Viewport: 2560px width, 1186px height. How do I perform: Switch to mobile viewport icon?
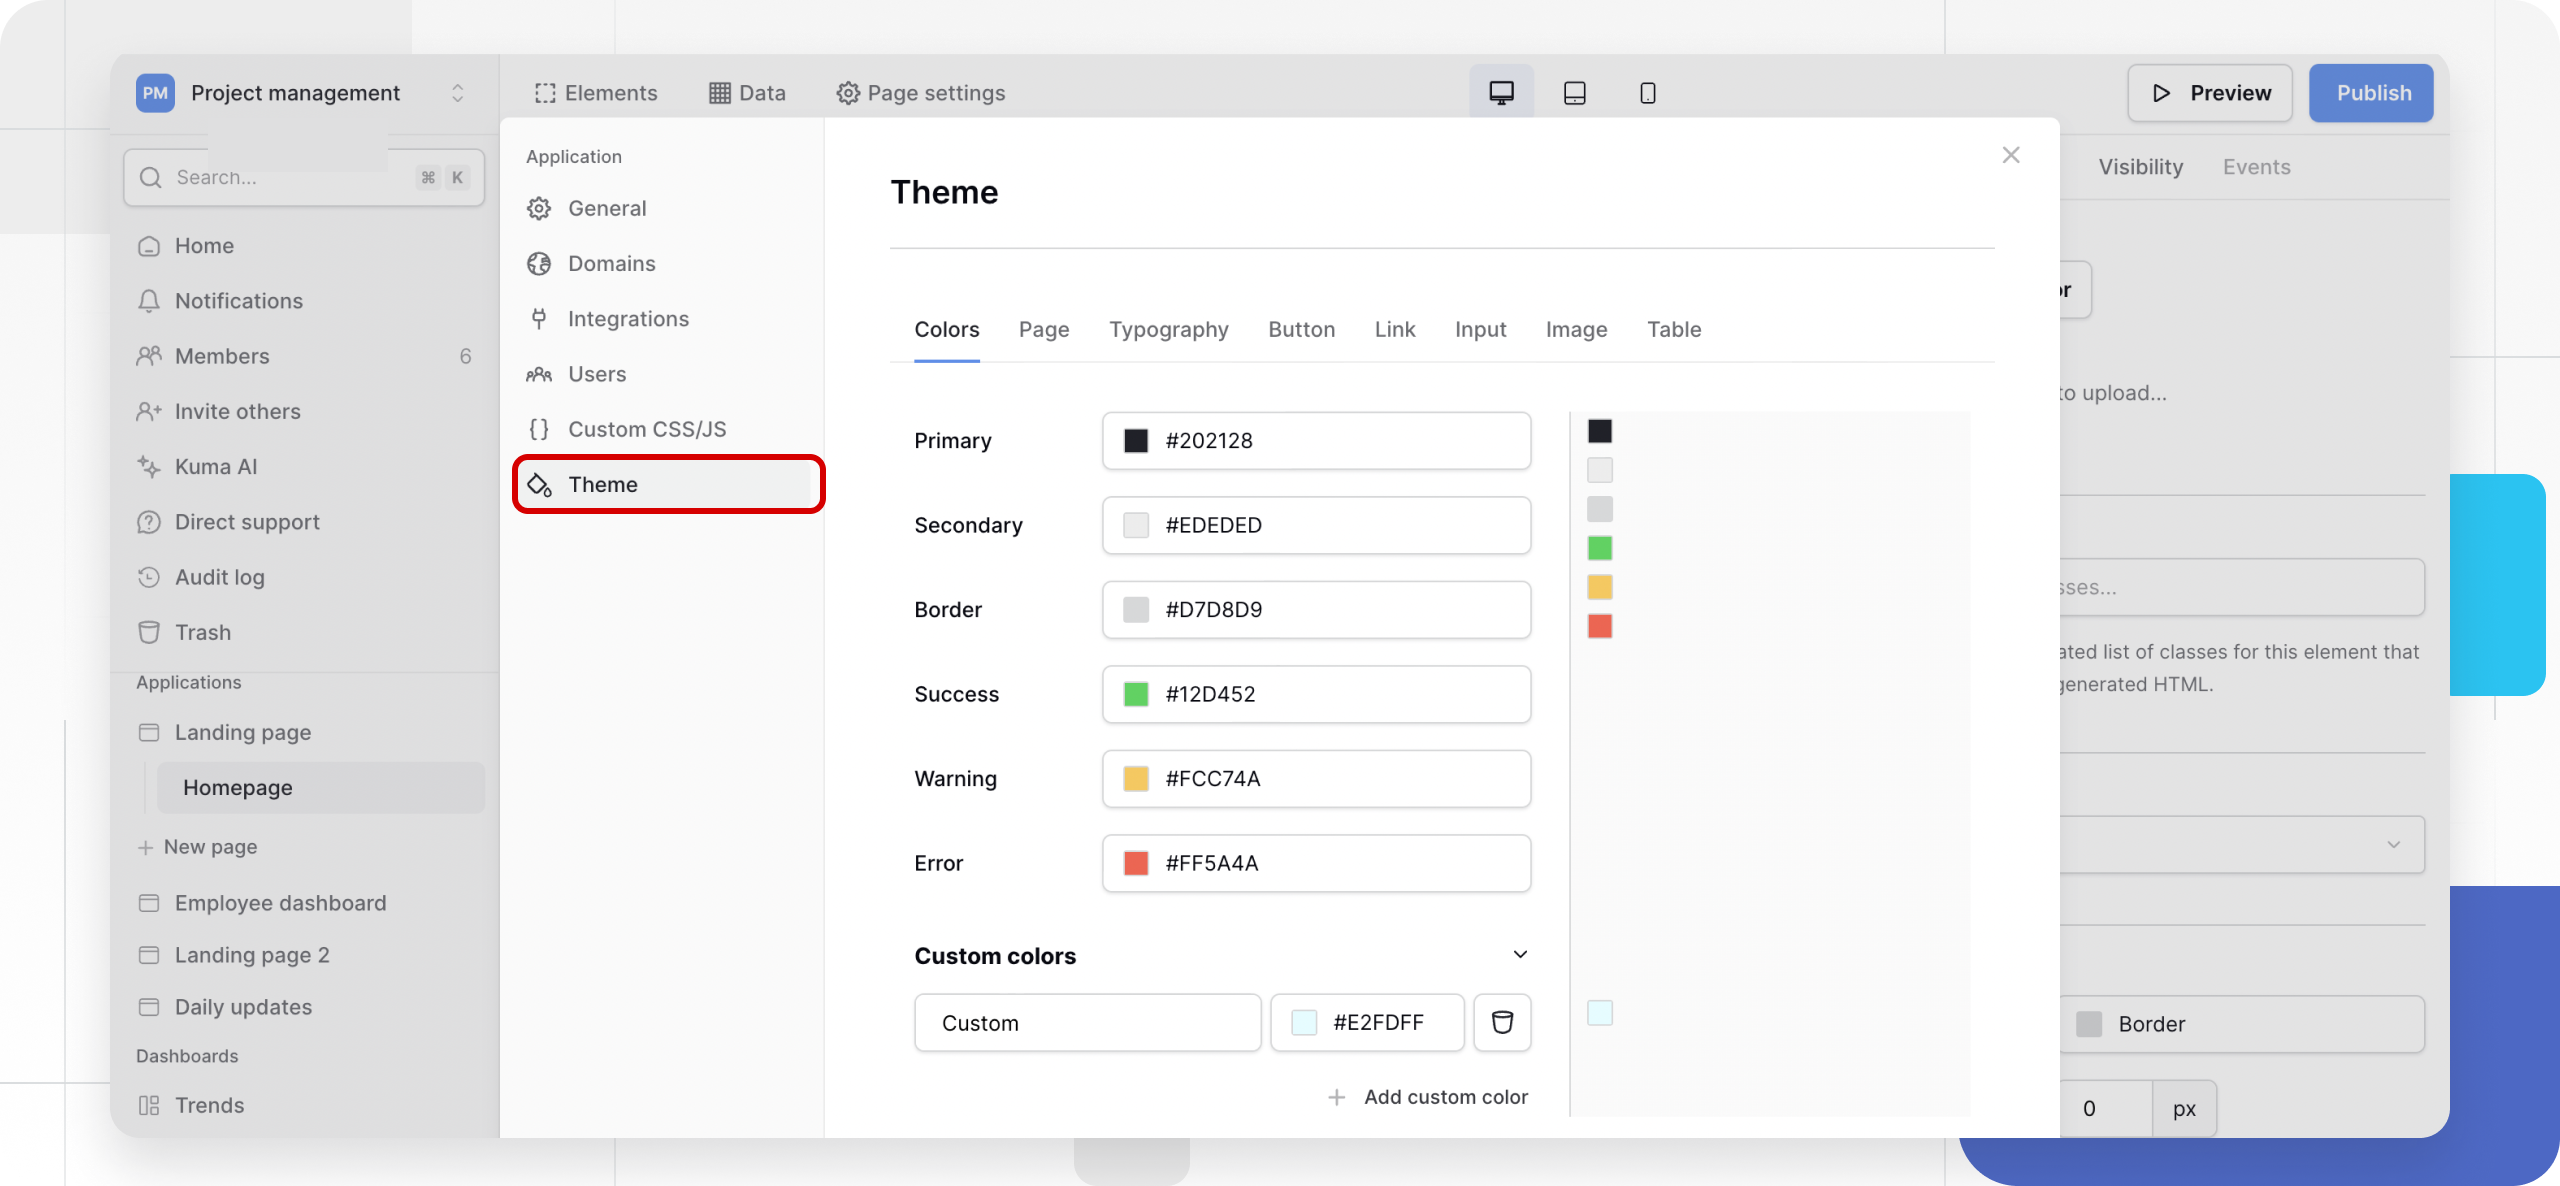(1647, 93)
